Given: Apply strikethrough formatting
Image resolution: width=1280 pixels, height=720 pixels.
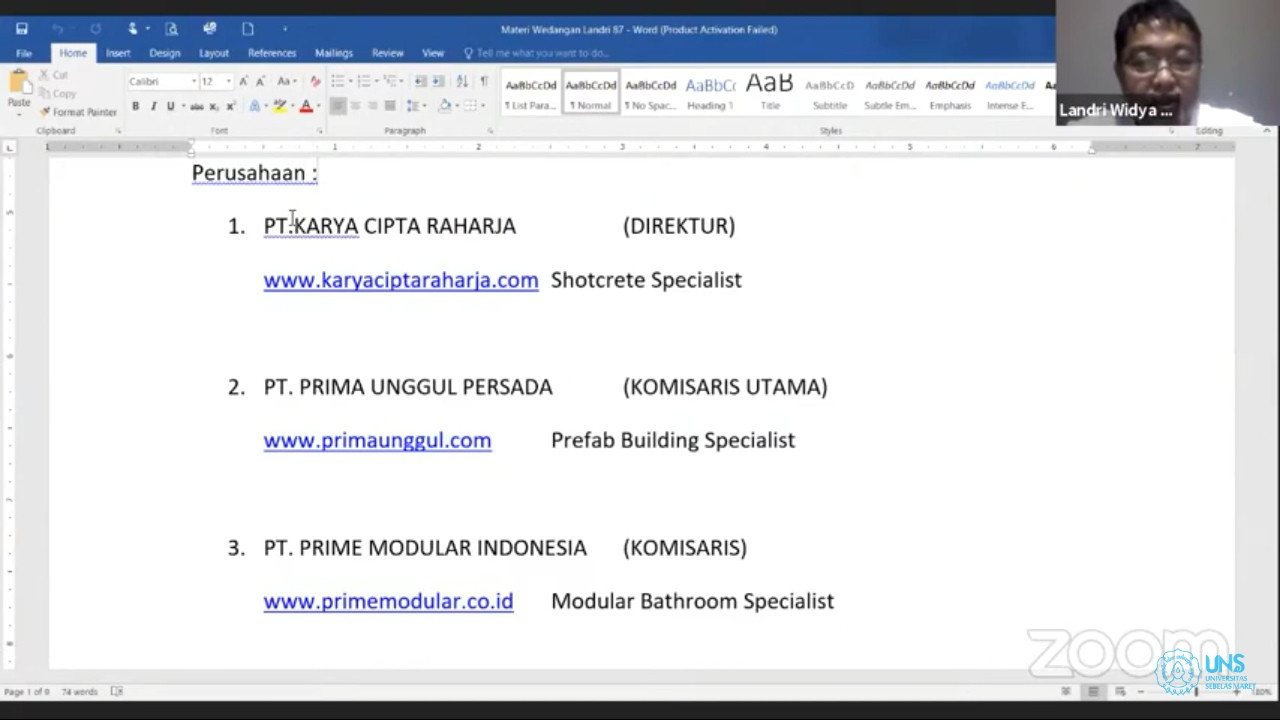Looking at the screenshot, I should click(197, 106).
